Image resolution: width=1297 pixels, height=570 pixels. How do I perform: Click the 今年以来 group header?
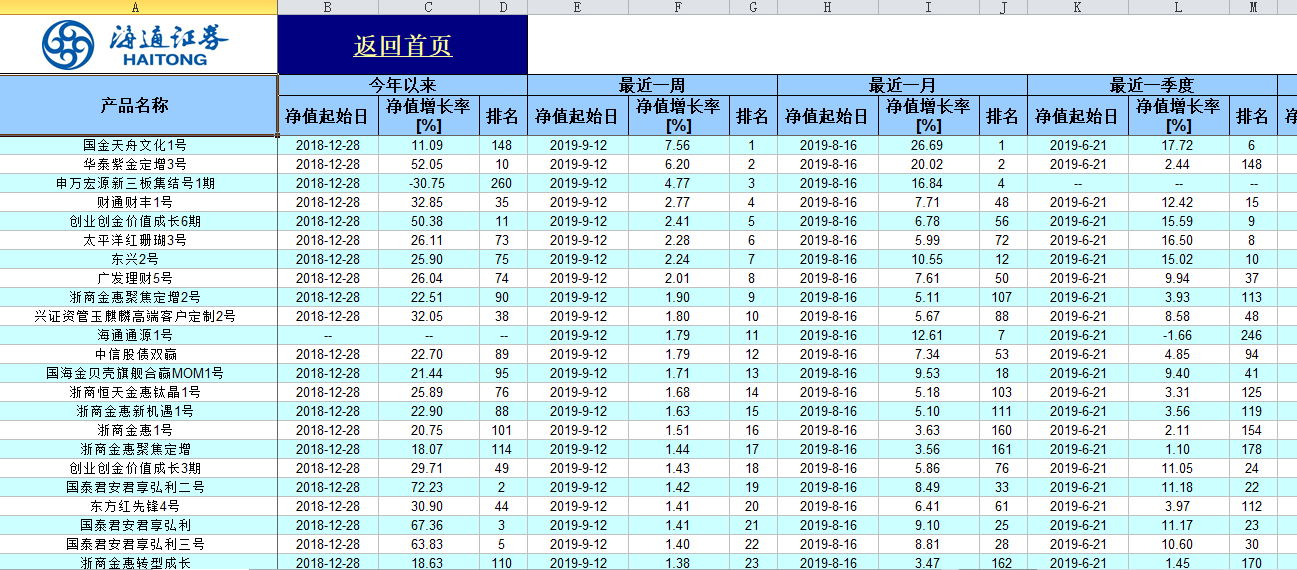point(402,85)
